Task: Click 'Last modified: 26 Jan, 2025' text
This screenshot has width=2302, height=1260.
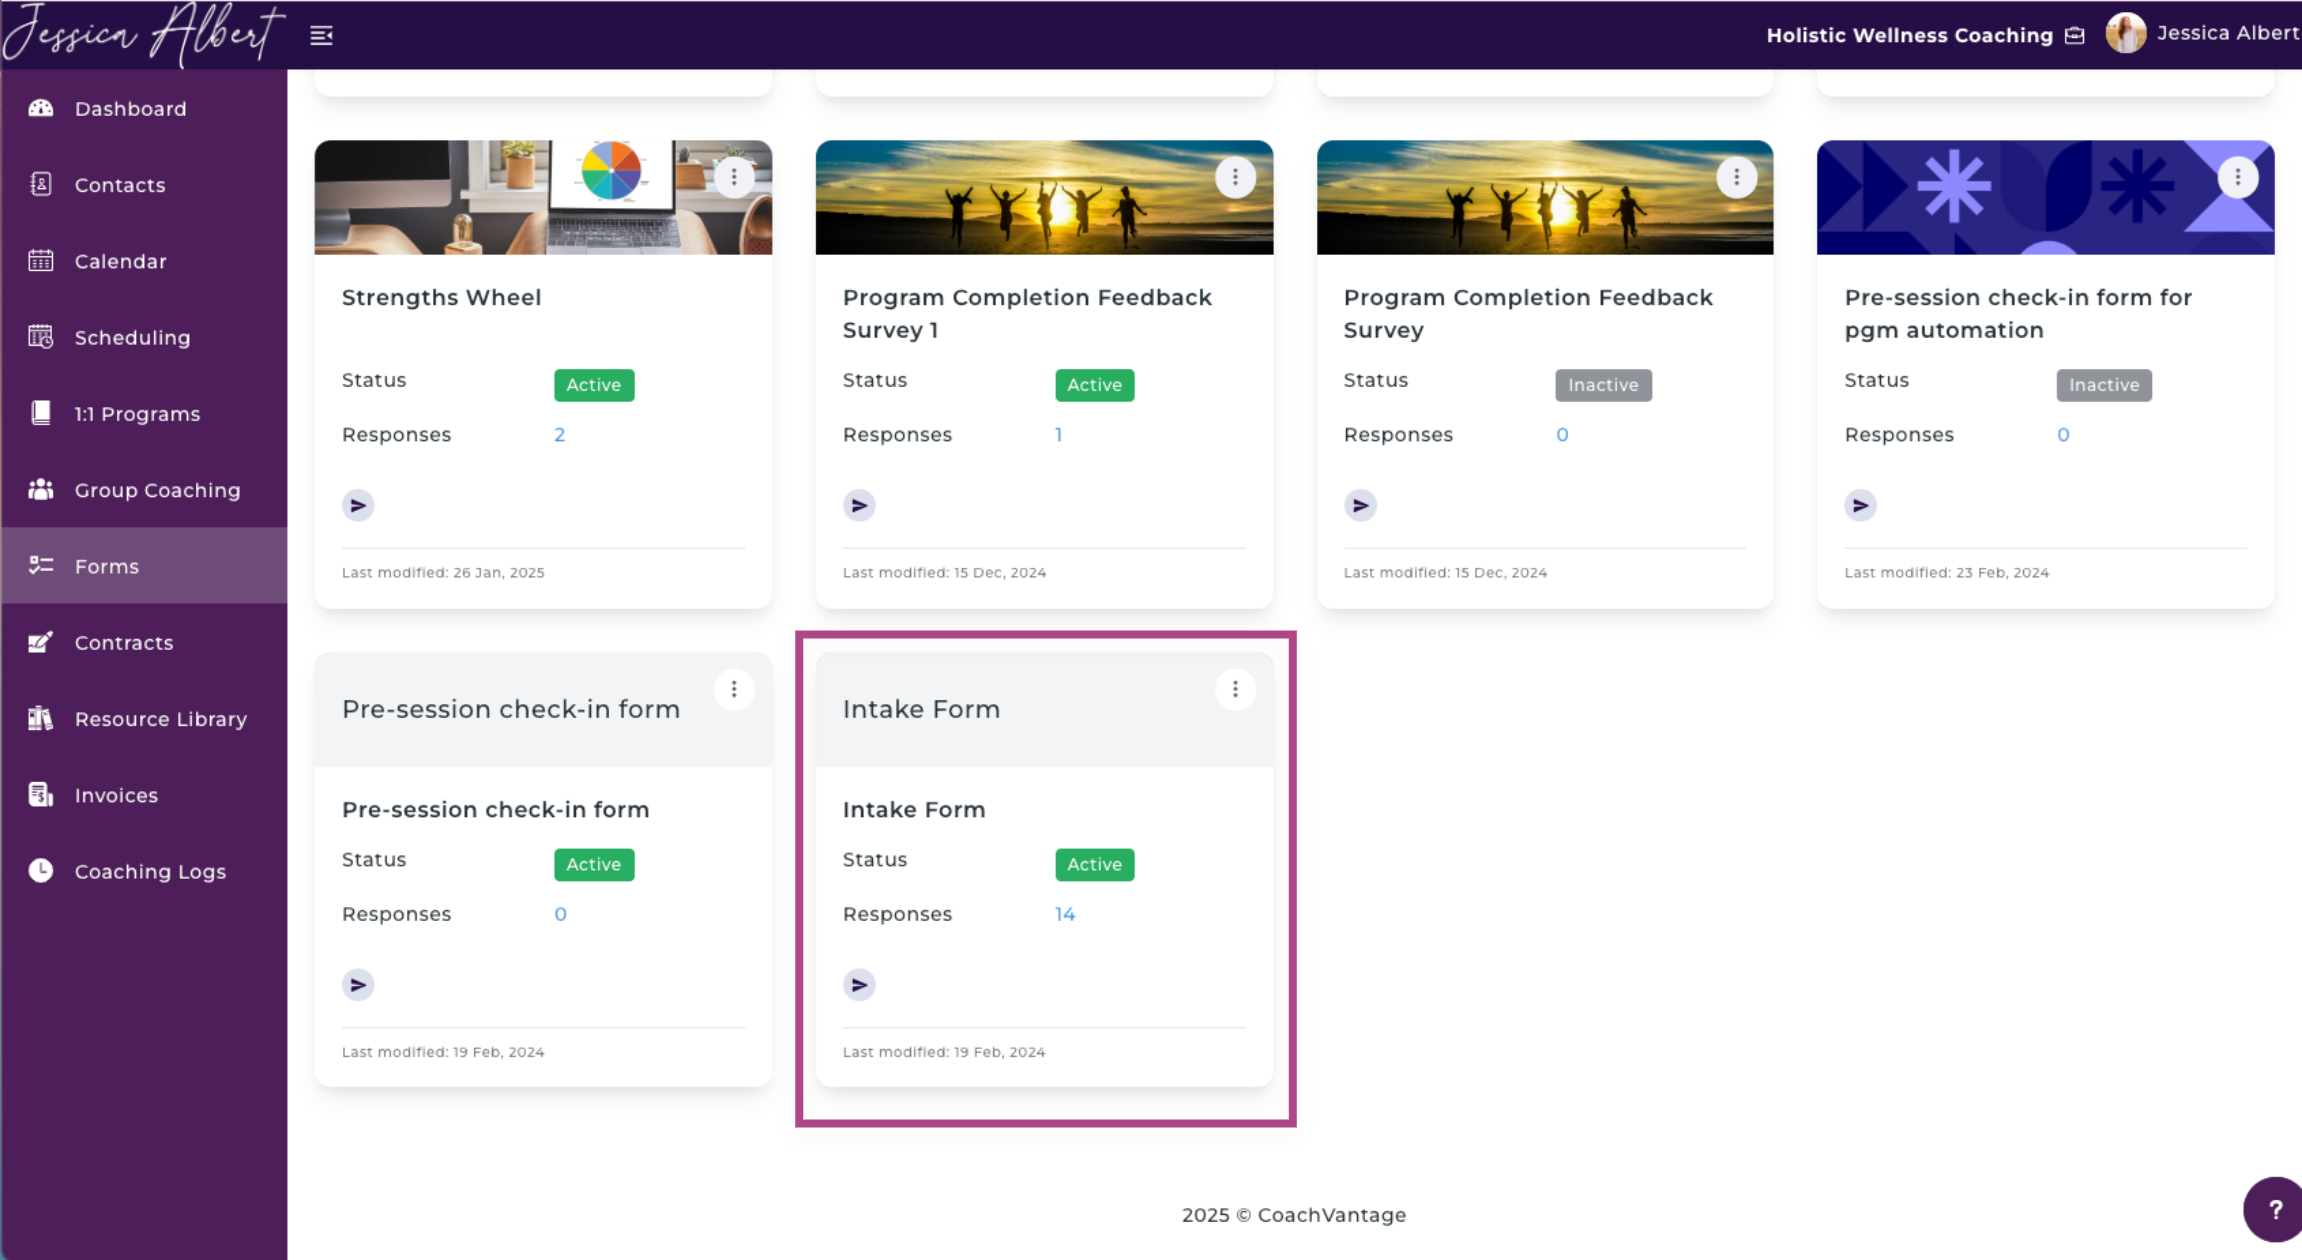Action: tap(443, 573)
